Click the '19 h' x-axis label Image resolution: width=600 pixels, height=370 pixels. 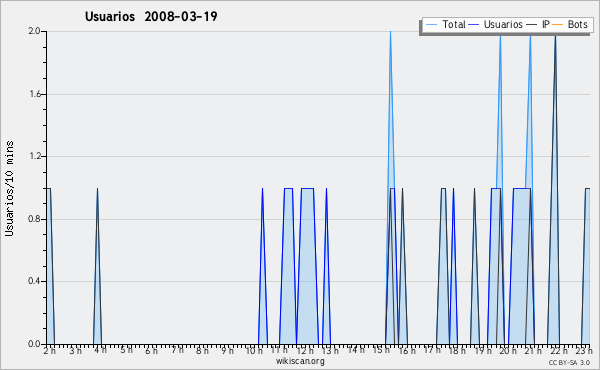coord(483,350)
